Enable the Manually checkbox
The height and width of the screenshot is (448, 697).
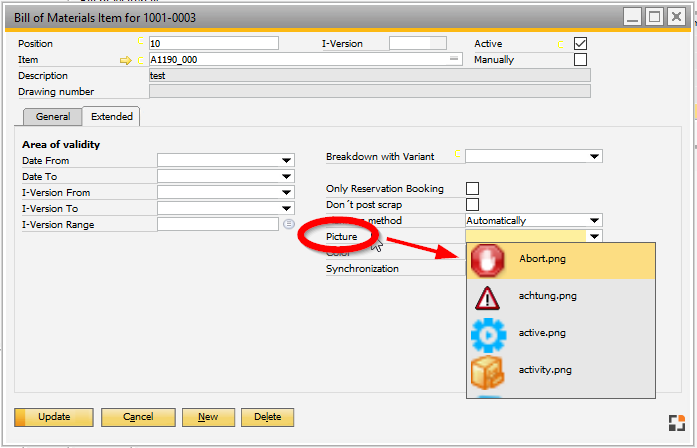(580, 60)
